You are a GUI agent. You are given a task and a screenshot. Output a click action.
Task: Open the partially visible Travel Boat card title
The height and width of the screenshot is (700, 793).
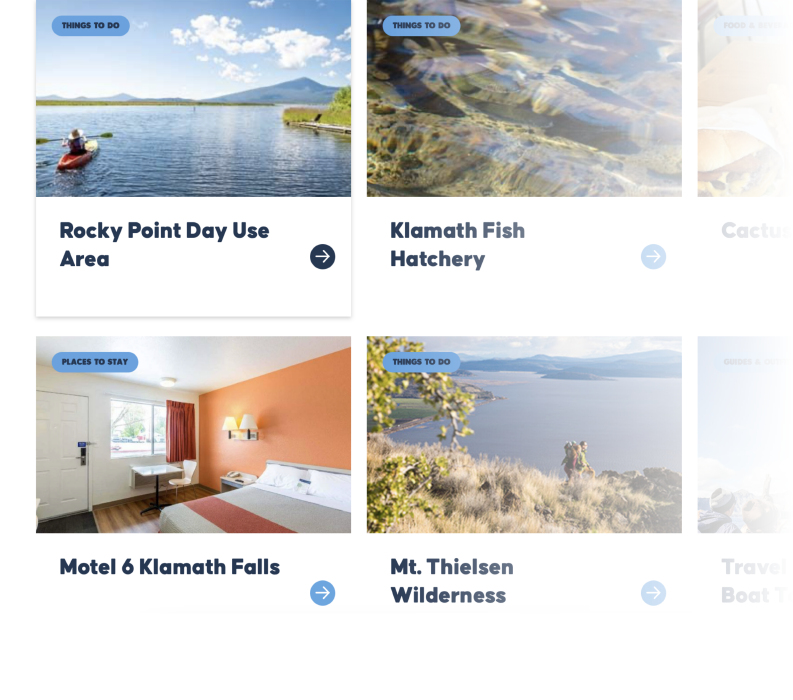tap(757, 581)
